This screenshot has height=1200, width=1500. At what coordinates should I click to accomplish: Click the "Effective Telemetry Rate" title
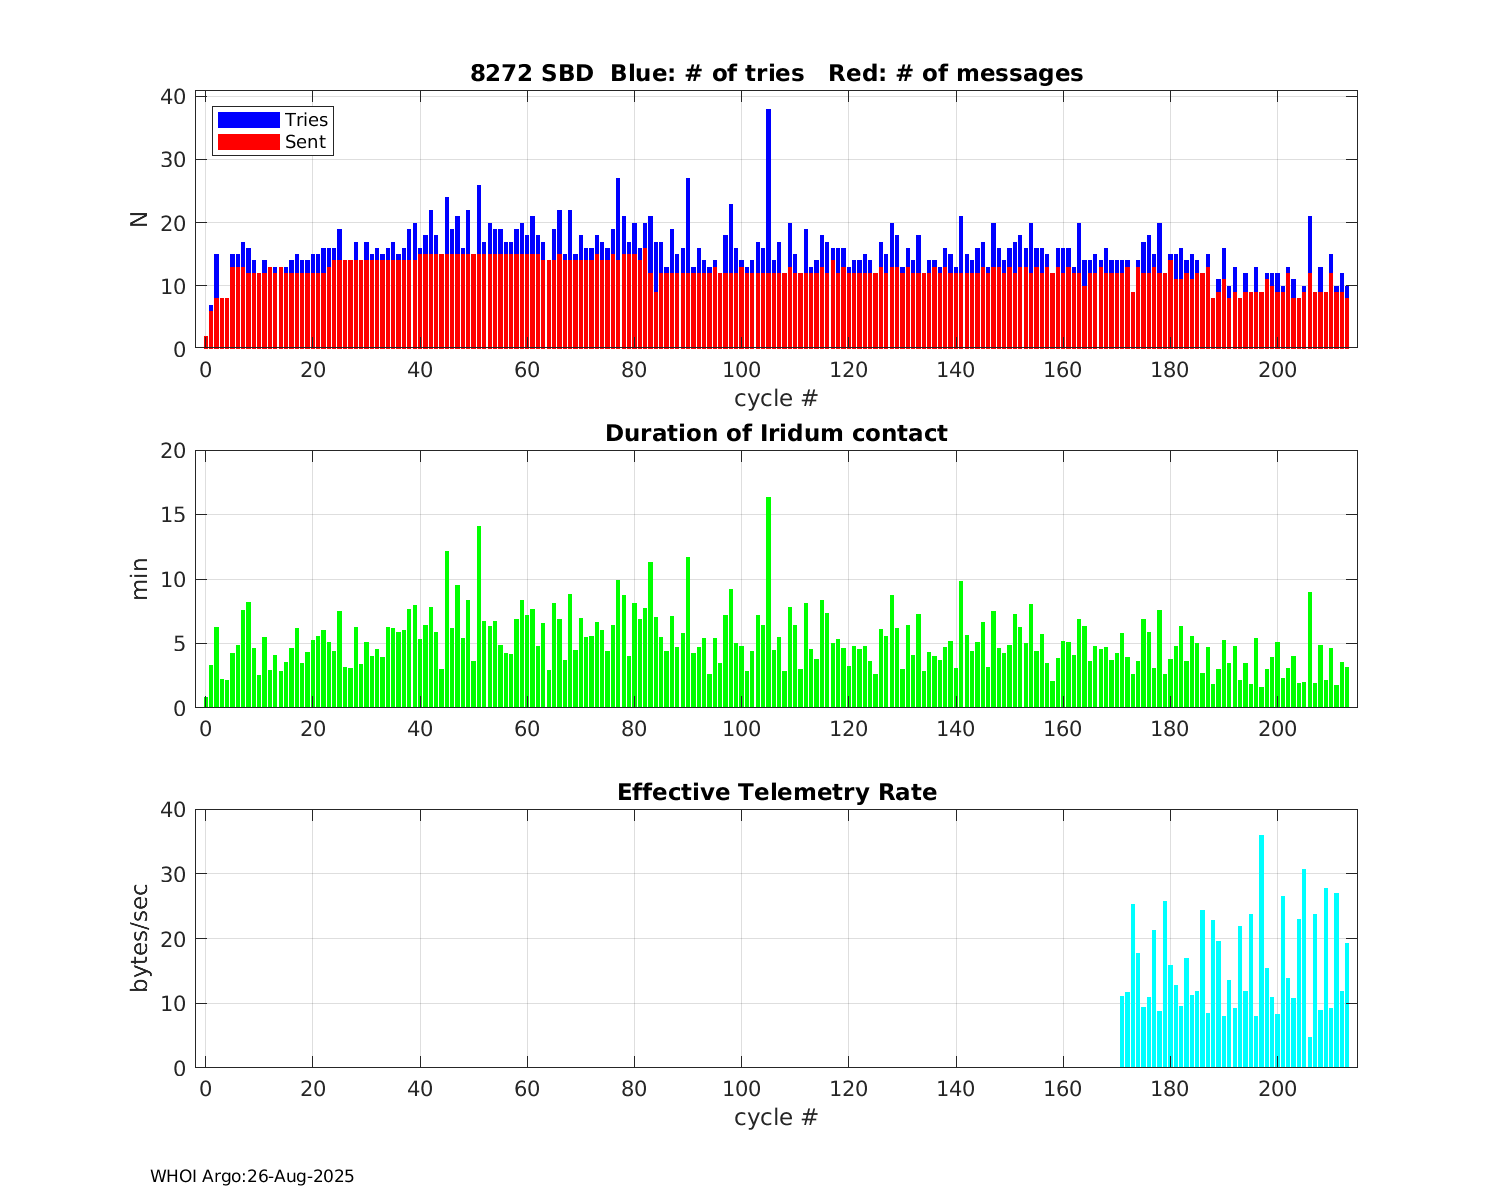pyautogui.click(x=776, y=792)
